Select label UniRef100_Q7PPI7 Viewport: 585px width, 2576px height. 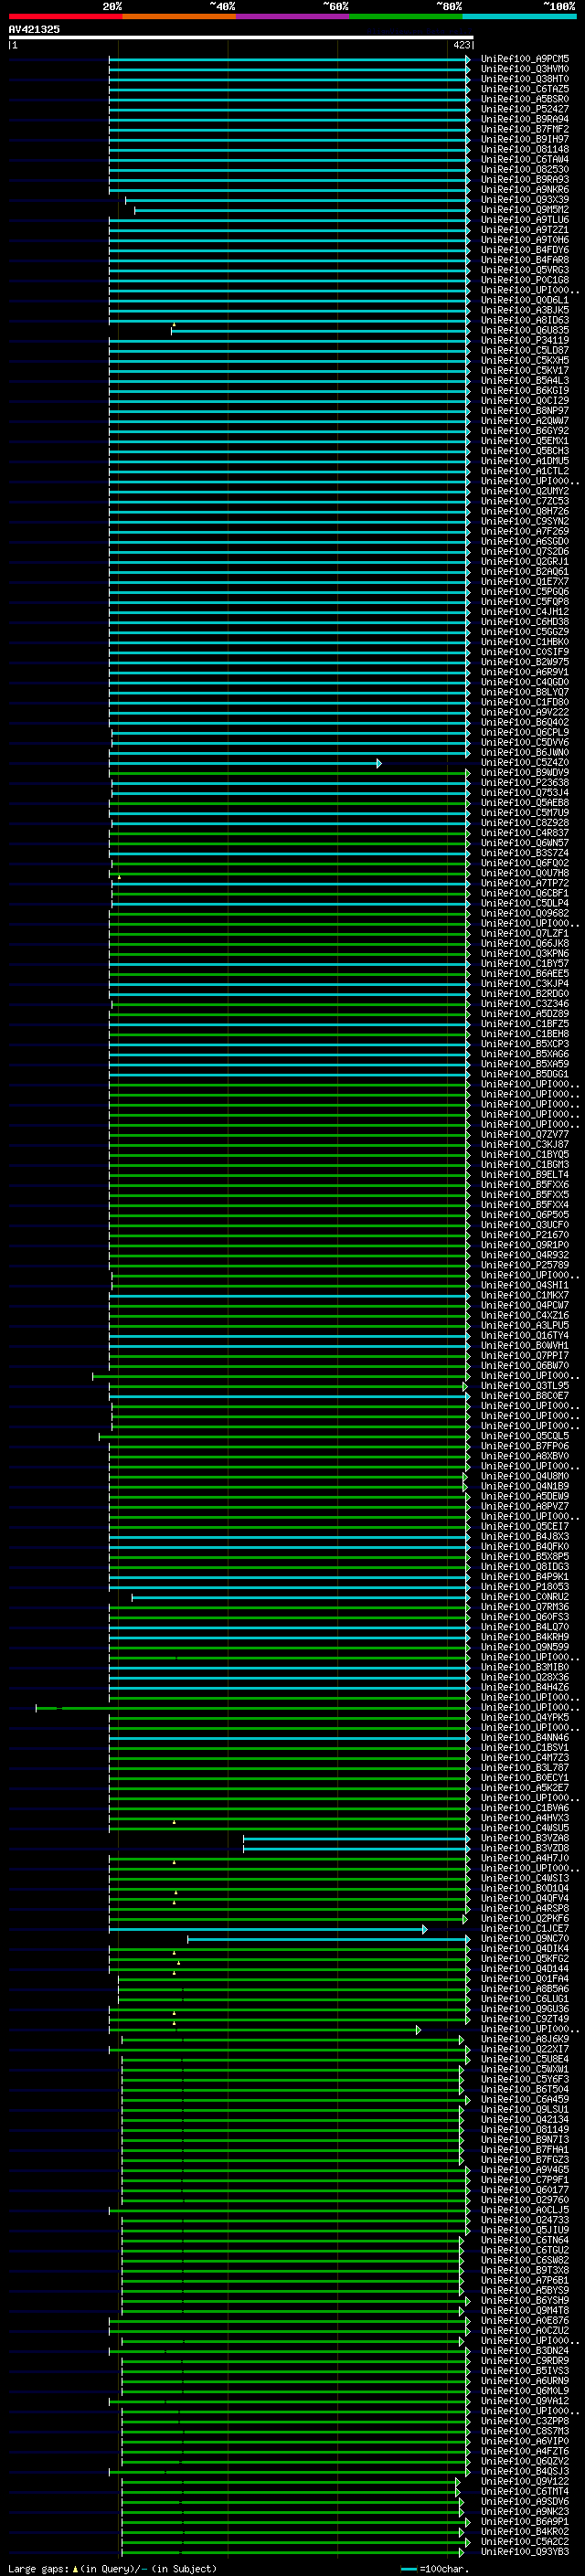tap(525, 1356)
